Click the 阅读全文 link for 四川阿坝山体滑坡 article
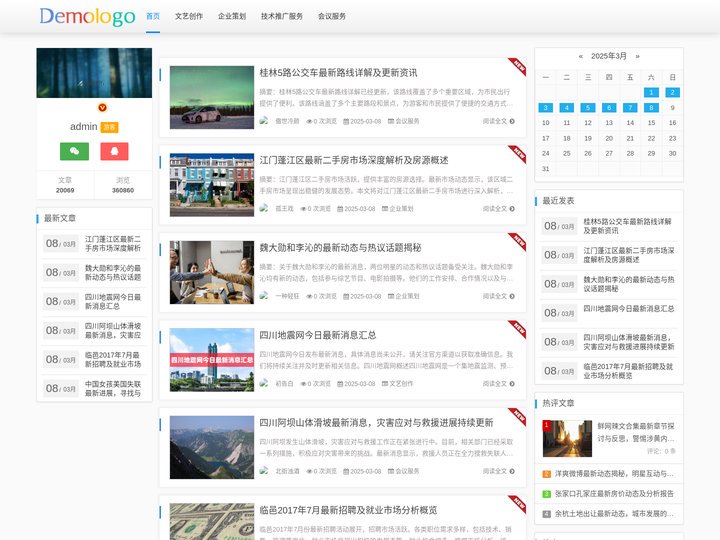Screen dimensions: 720x540 [x=498, y=471]
